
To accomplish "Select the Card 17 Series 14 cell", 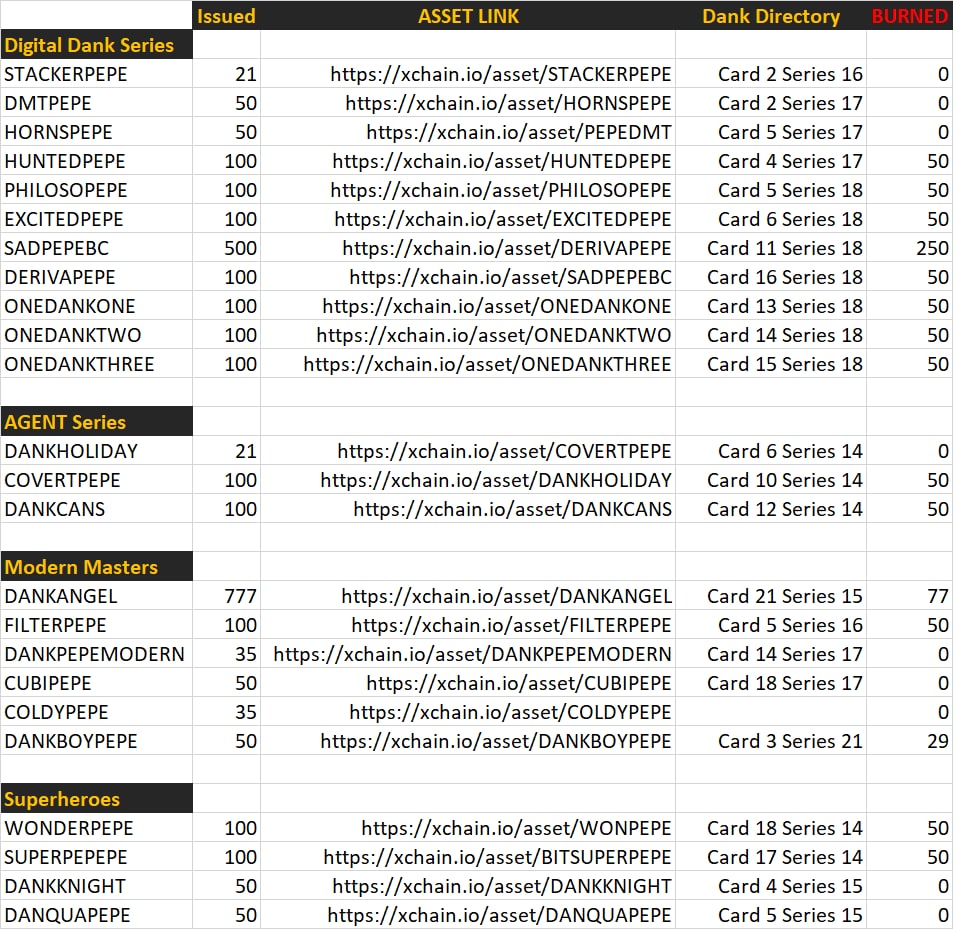I will coord(771,857).
